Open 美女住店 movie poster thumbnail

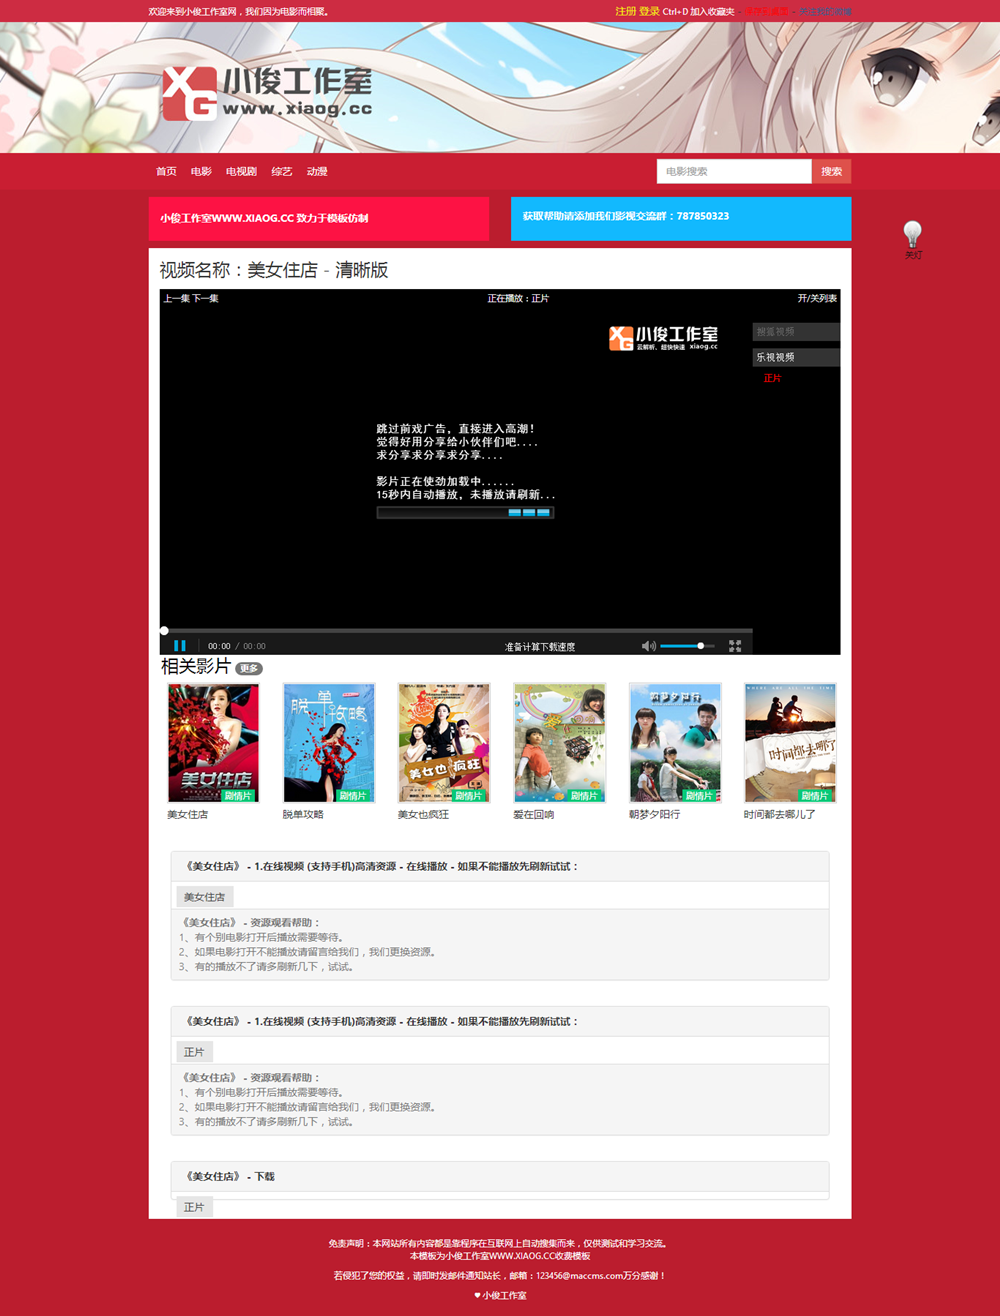[213, 743]
